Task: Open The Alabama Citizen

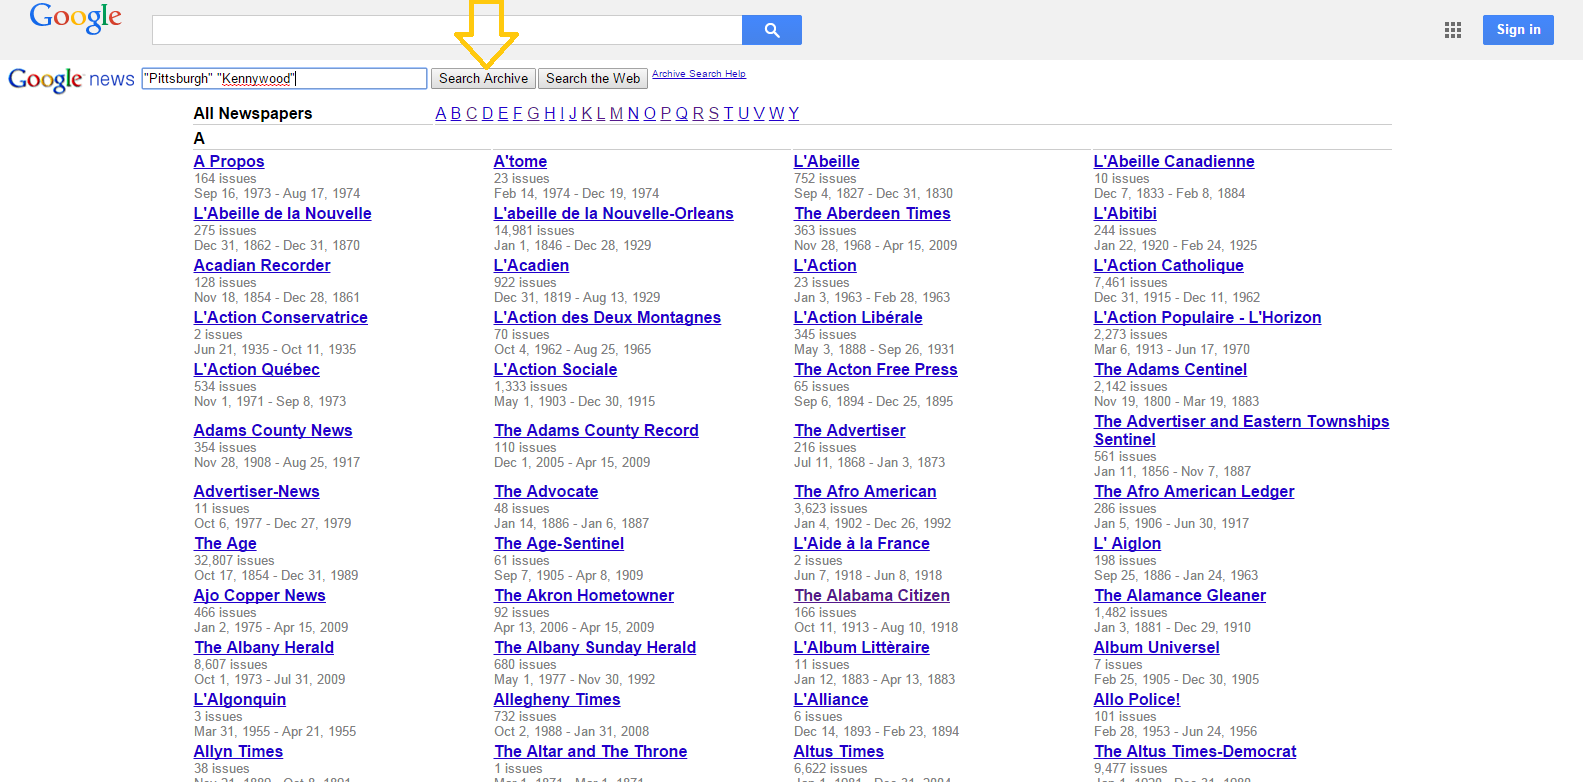Action: (873, 596)
